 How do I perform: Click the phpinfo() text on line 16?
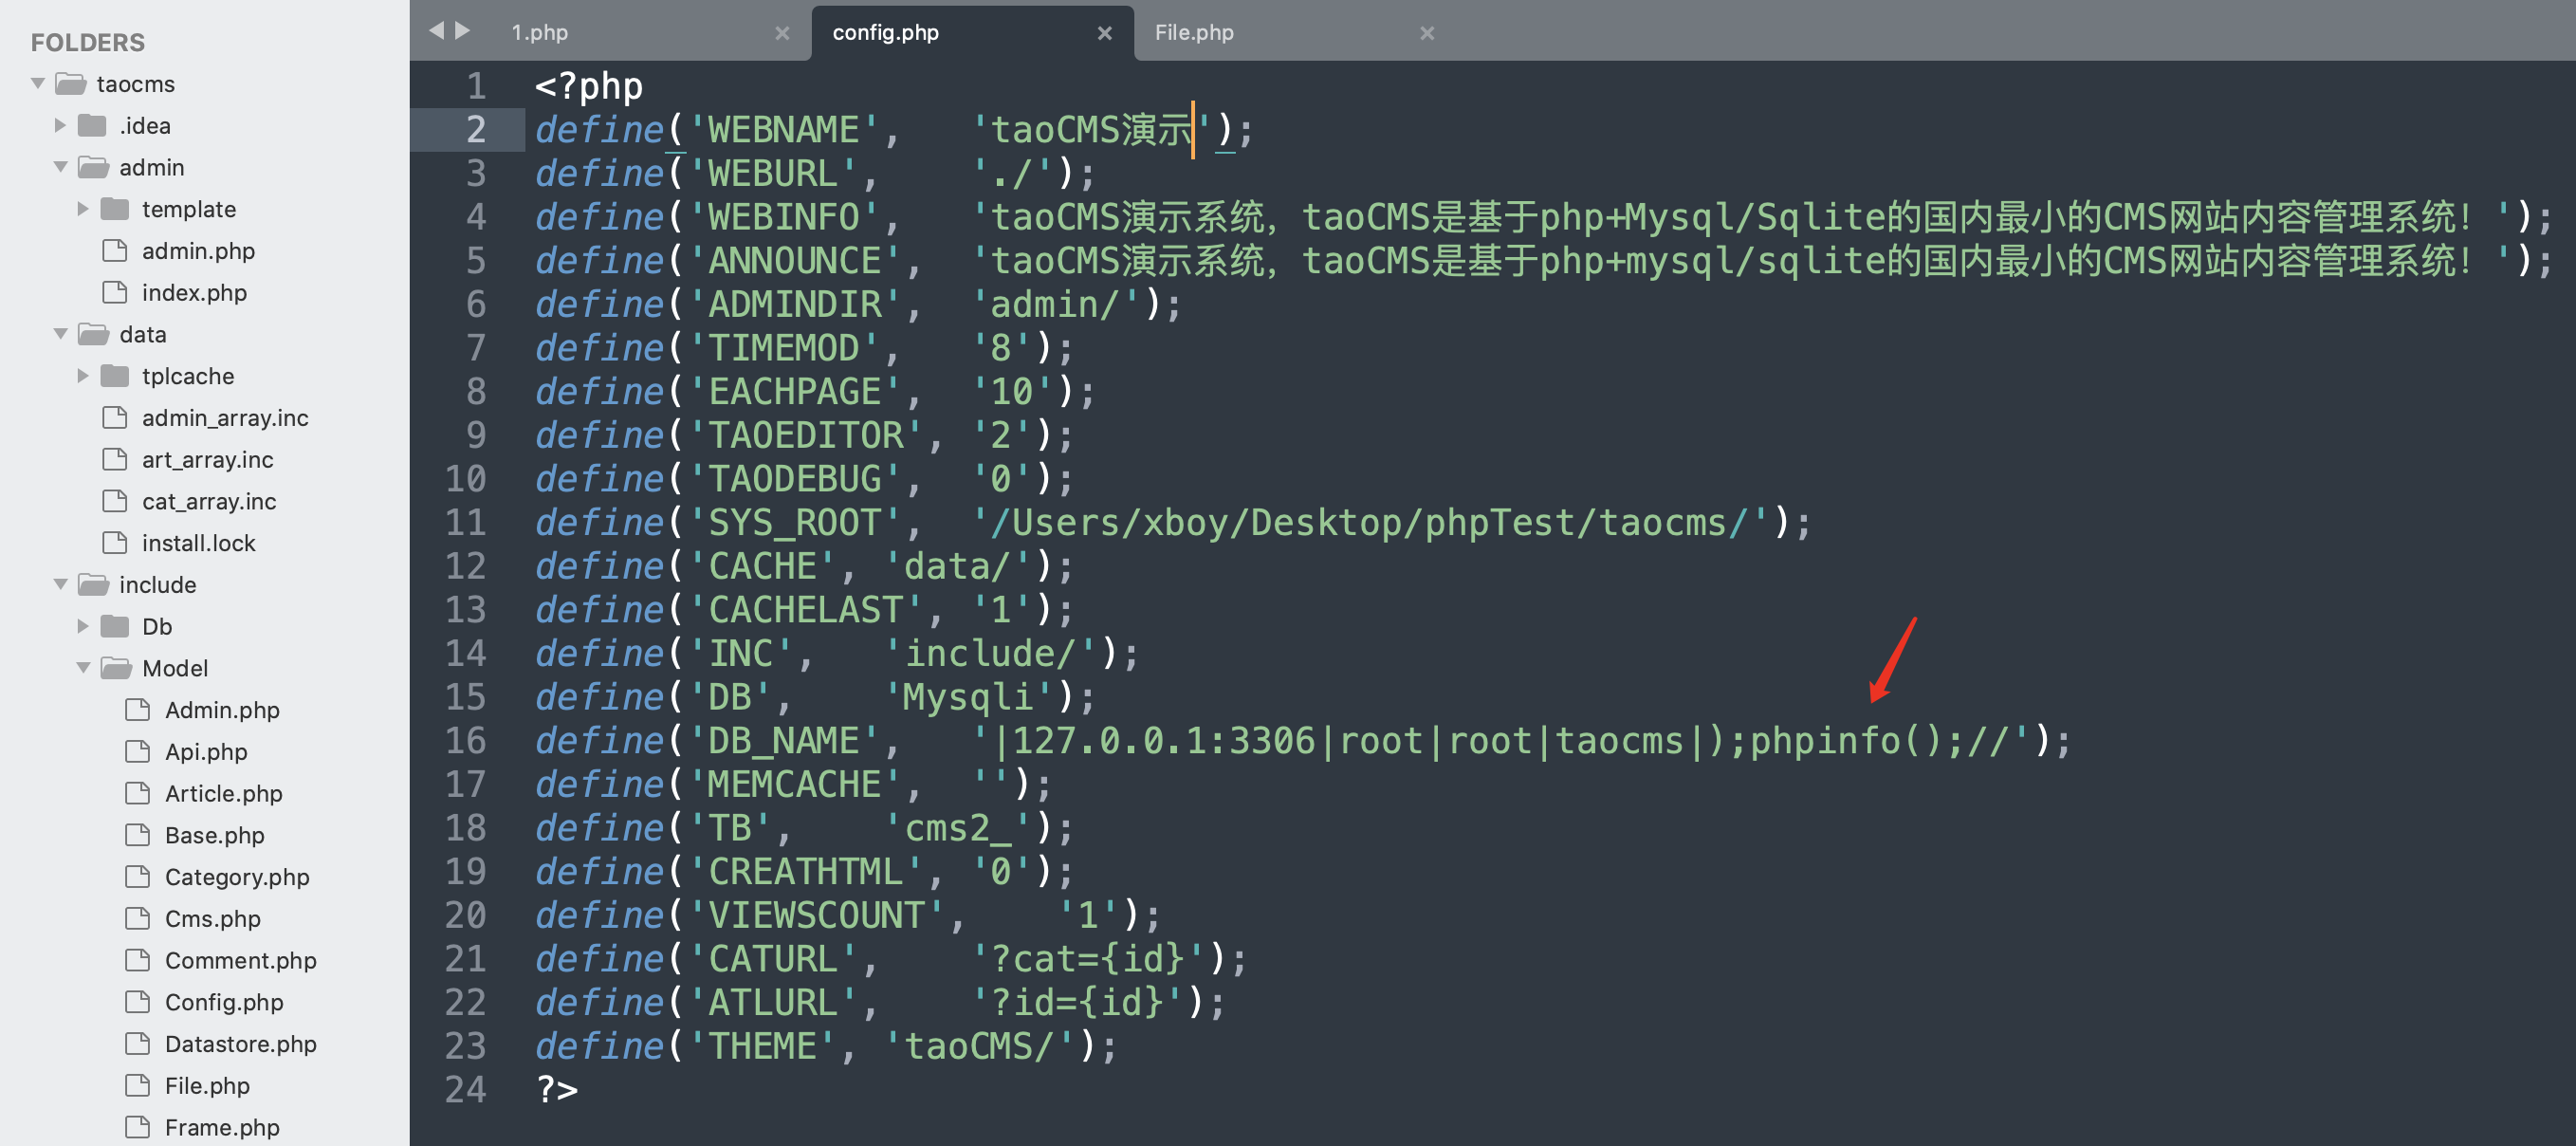point(1844,741)
